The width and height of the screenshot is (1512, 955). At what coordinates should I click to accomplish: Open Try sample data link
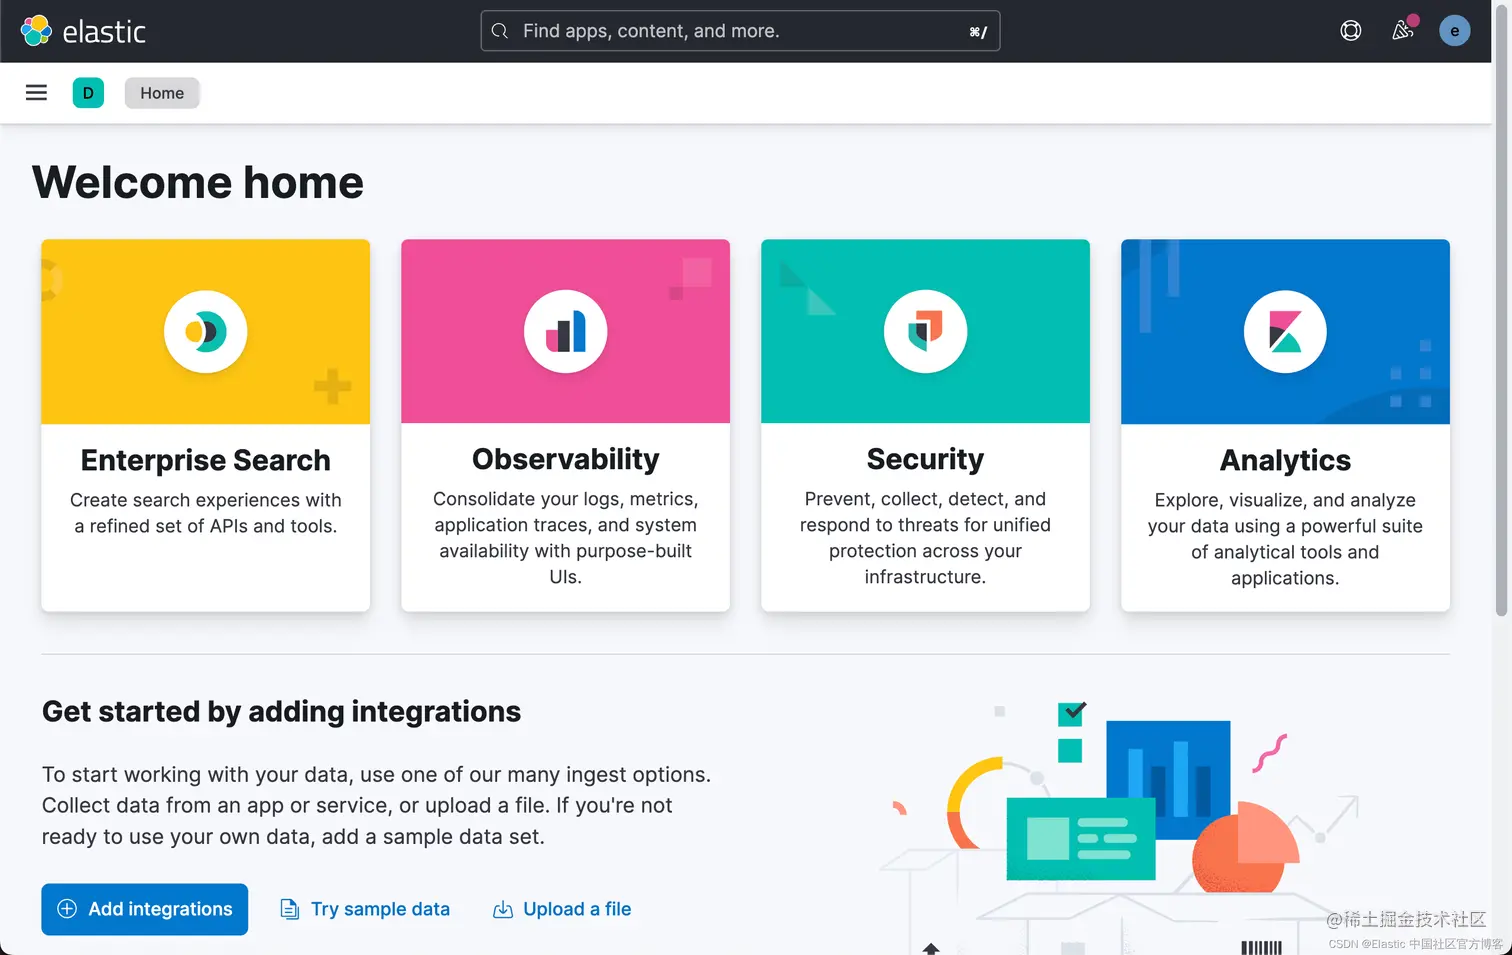pyautogui.click(x=380, y=909)
